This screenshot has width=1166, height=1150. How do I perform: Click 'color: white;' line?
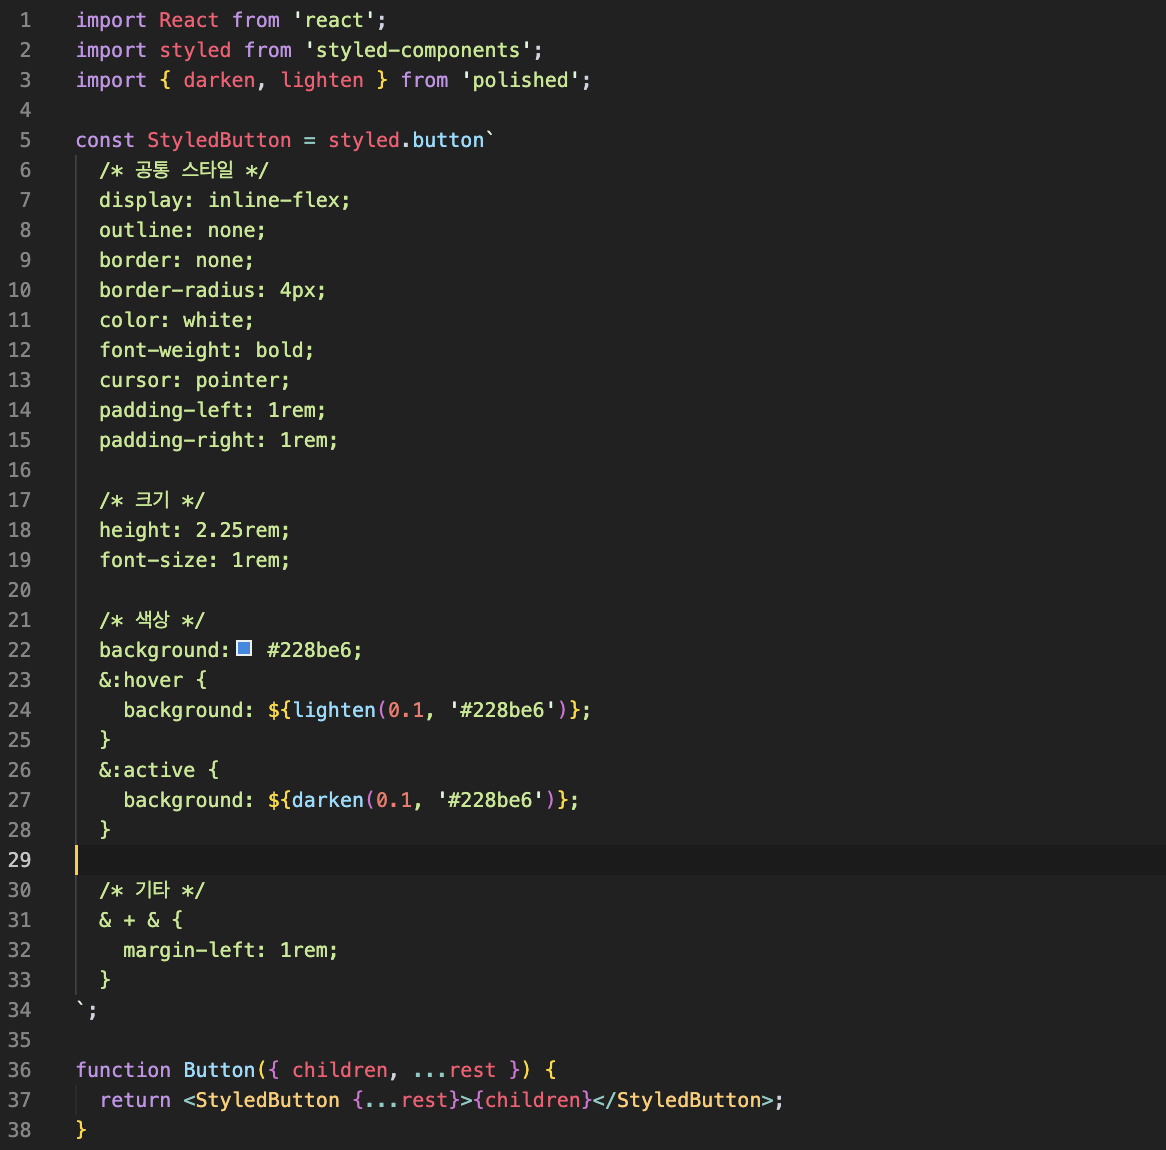[176, 320]
